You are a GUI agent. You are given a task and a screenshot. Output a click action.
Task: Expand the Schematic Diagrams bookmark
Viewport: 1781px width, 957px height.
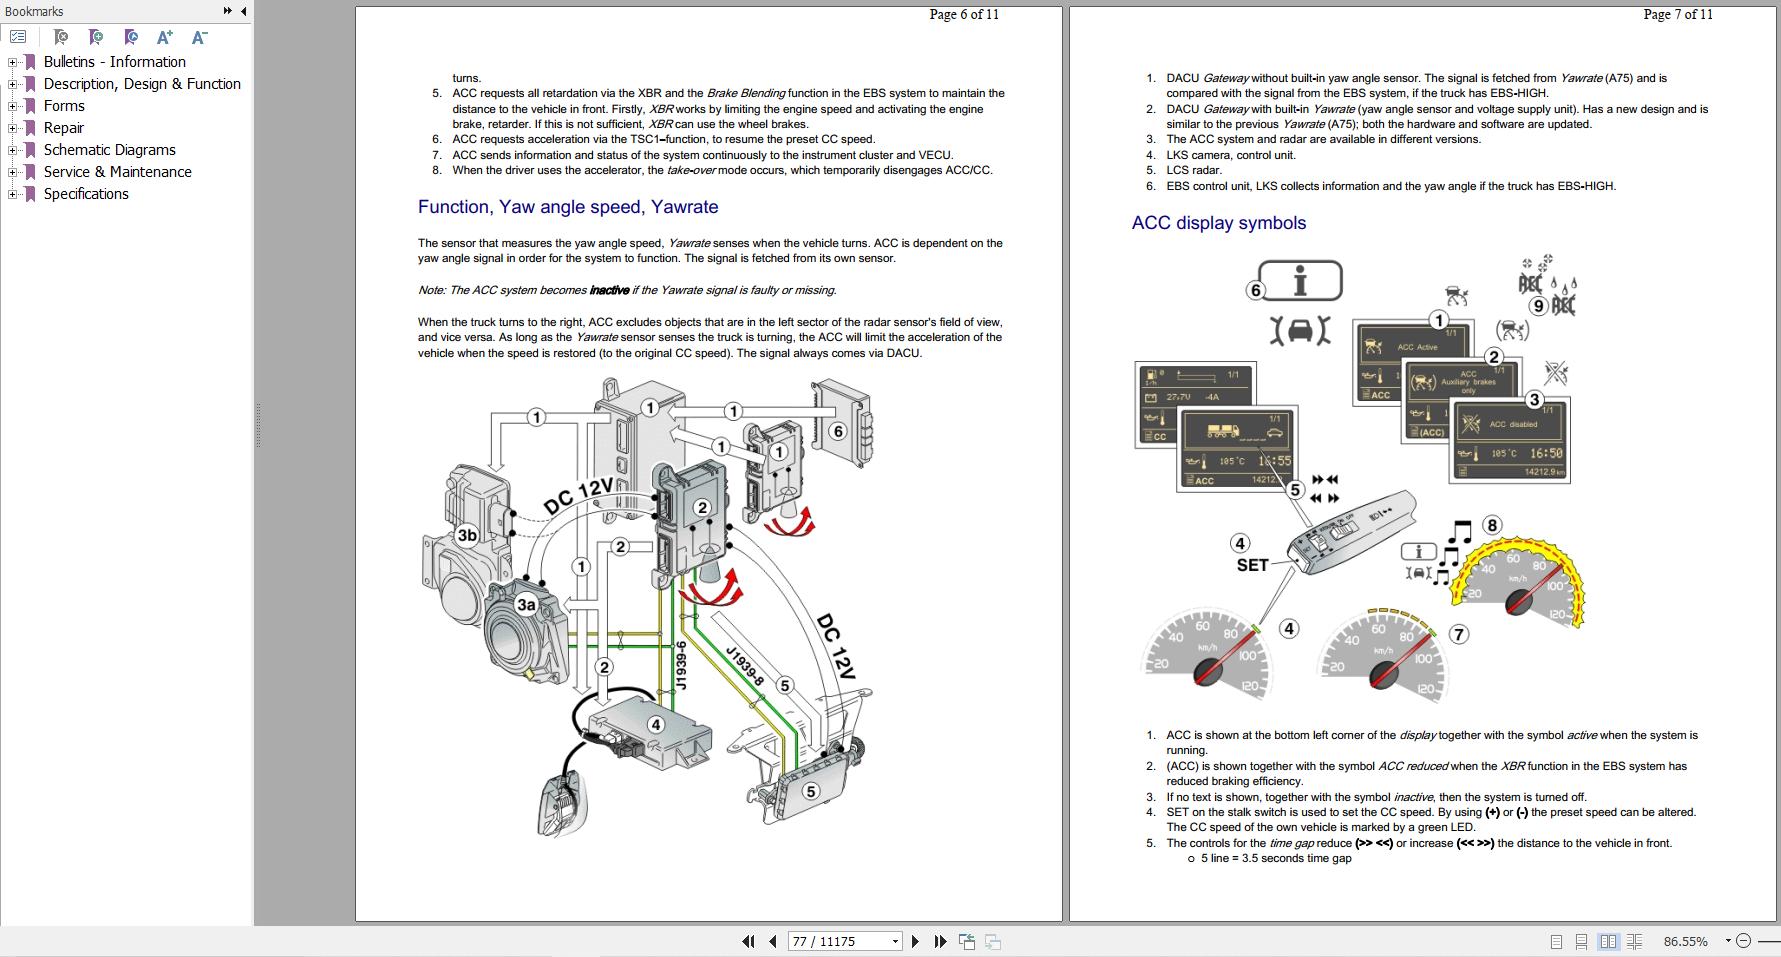tap(12, 149)
